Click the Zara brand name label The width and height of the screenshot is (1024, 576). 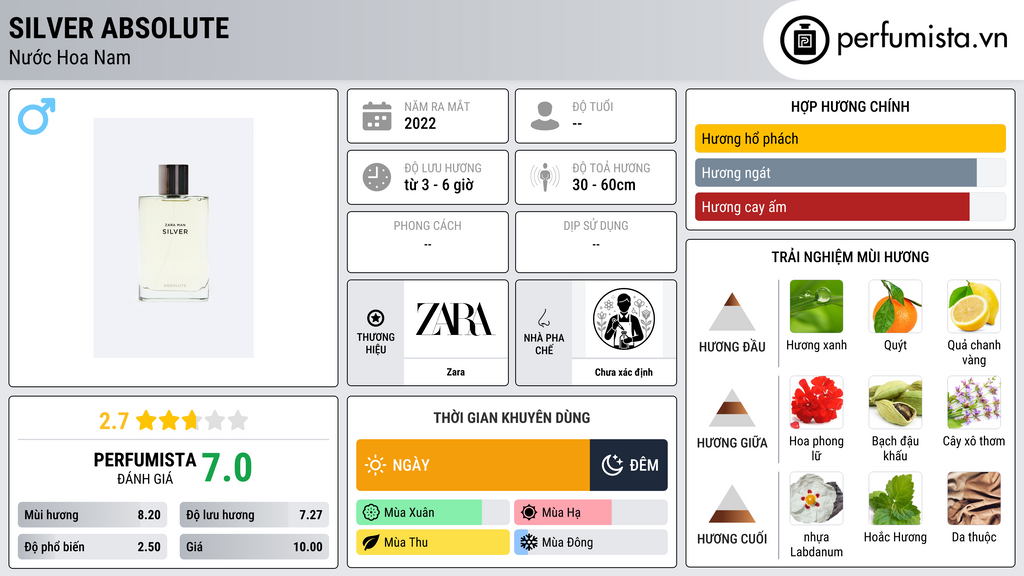tap(455, 372)
